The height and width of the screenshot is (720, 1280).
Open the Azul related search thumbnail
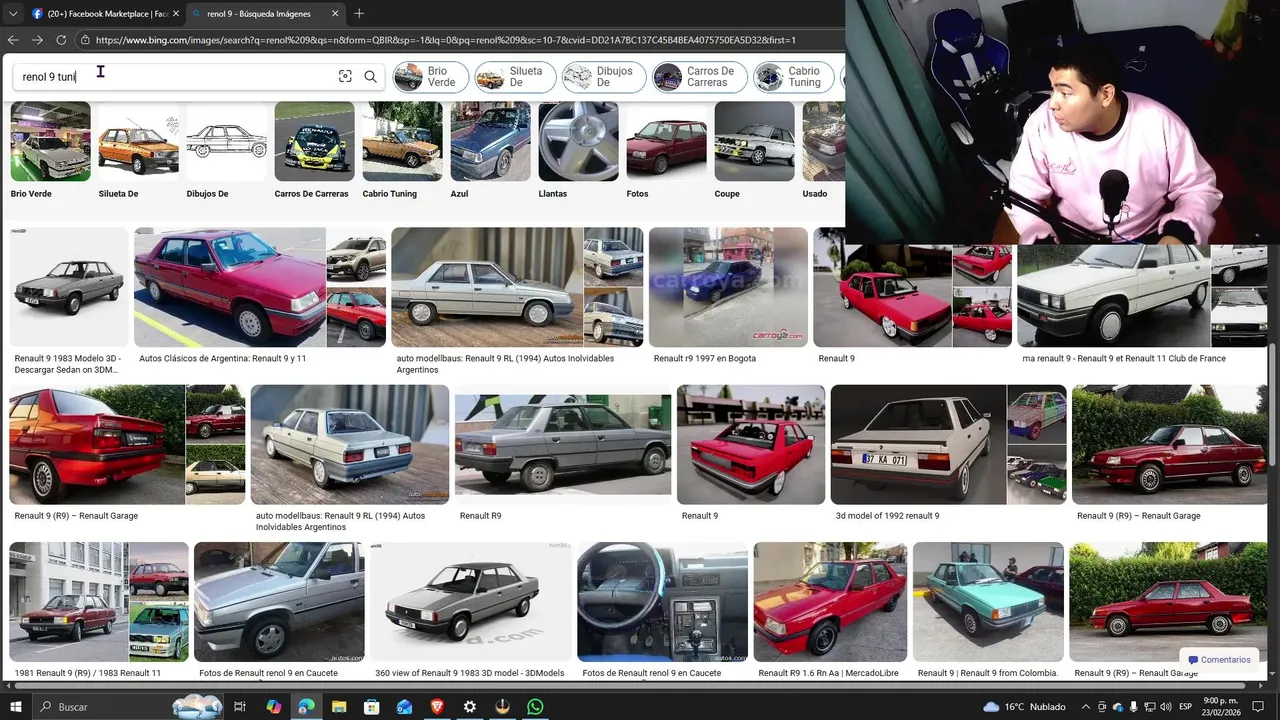490,141
